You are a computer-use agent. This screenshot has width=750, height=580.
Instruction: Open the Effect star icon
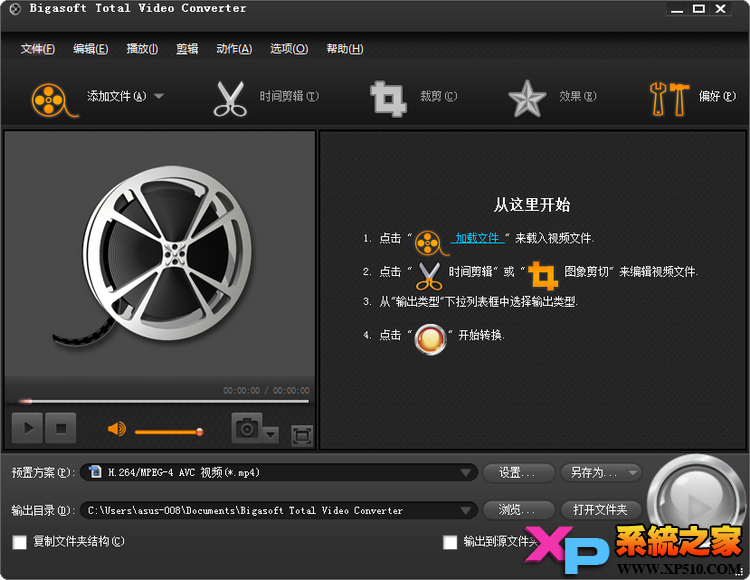coord(527,99)
